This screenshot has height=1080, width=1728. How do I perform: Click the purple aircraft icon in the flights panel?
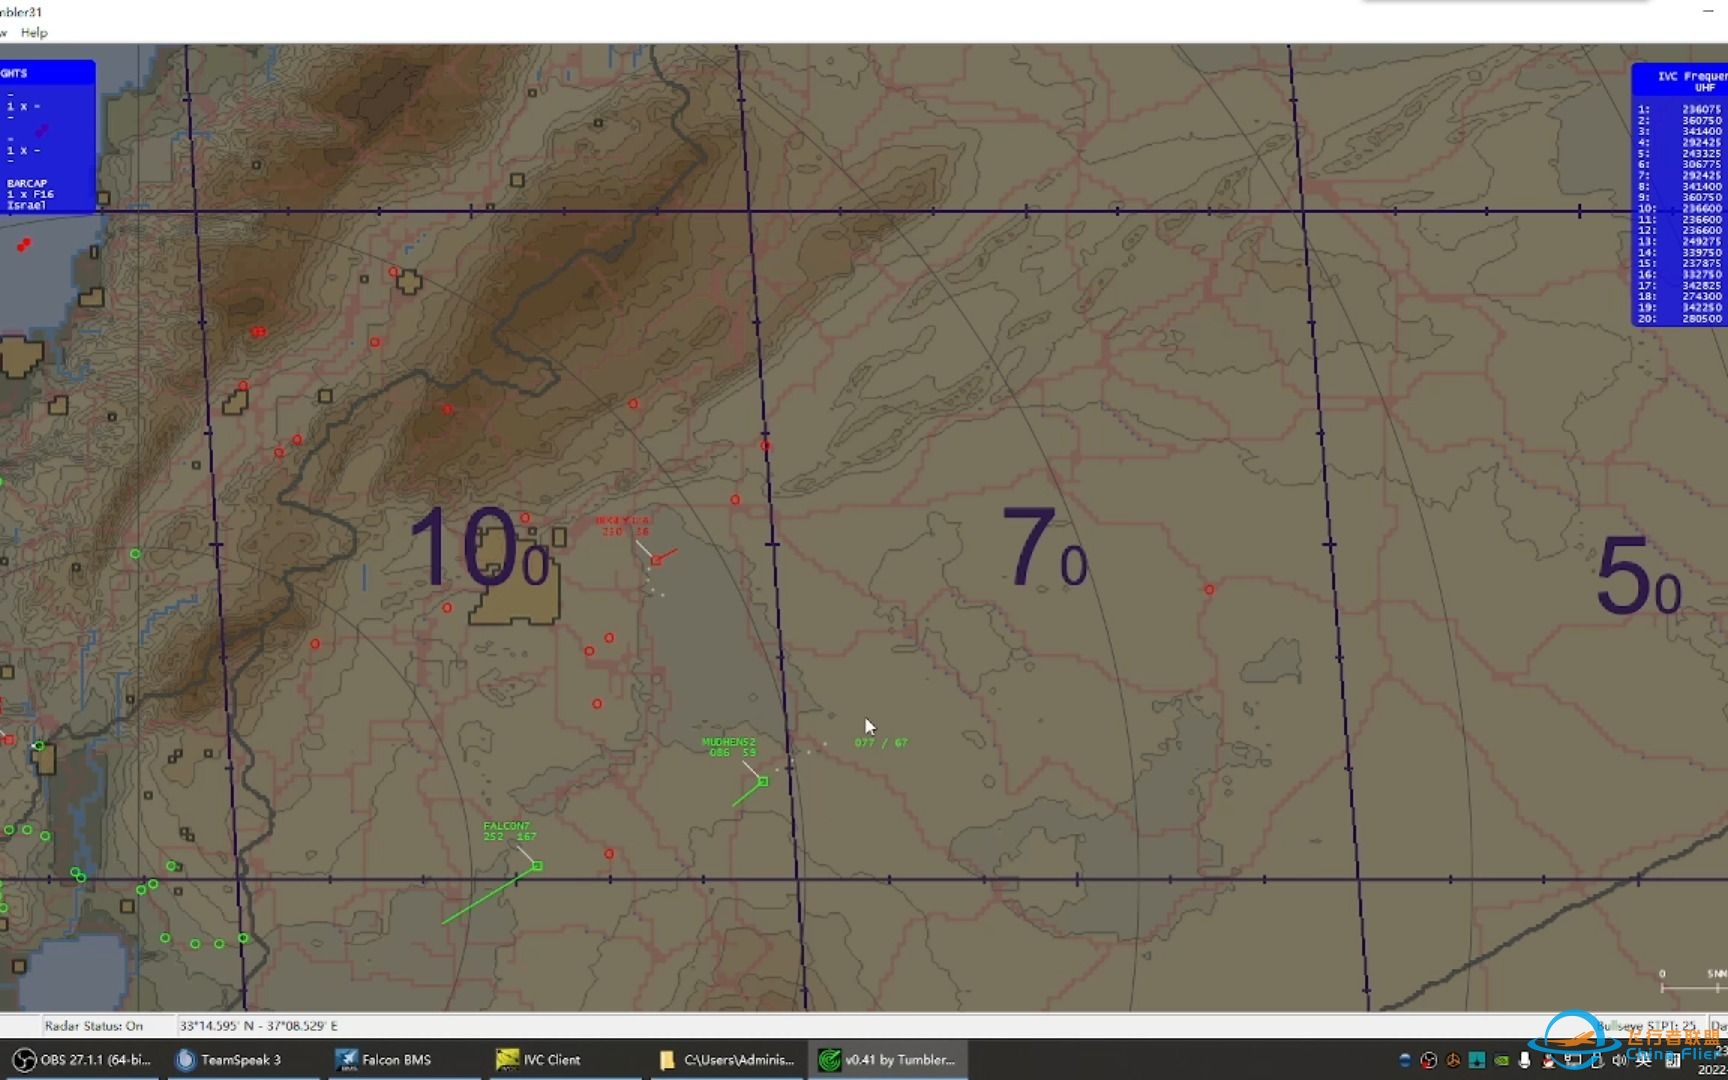[41, 131]
